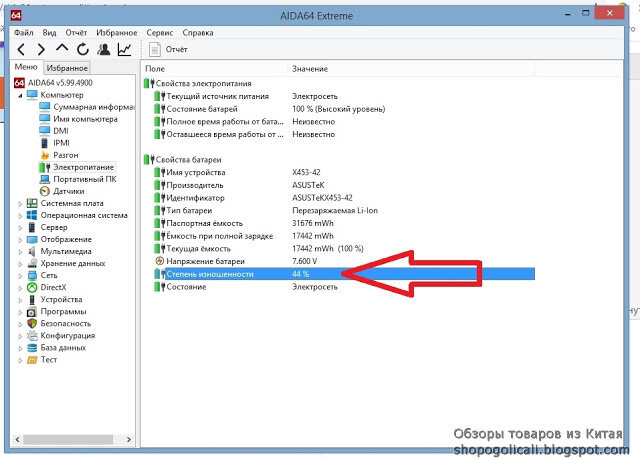Click the Безопасность shield icon
640x458 pixels.
coord(32,323)
